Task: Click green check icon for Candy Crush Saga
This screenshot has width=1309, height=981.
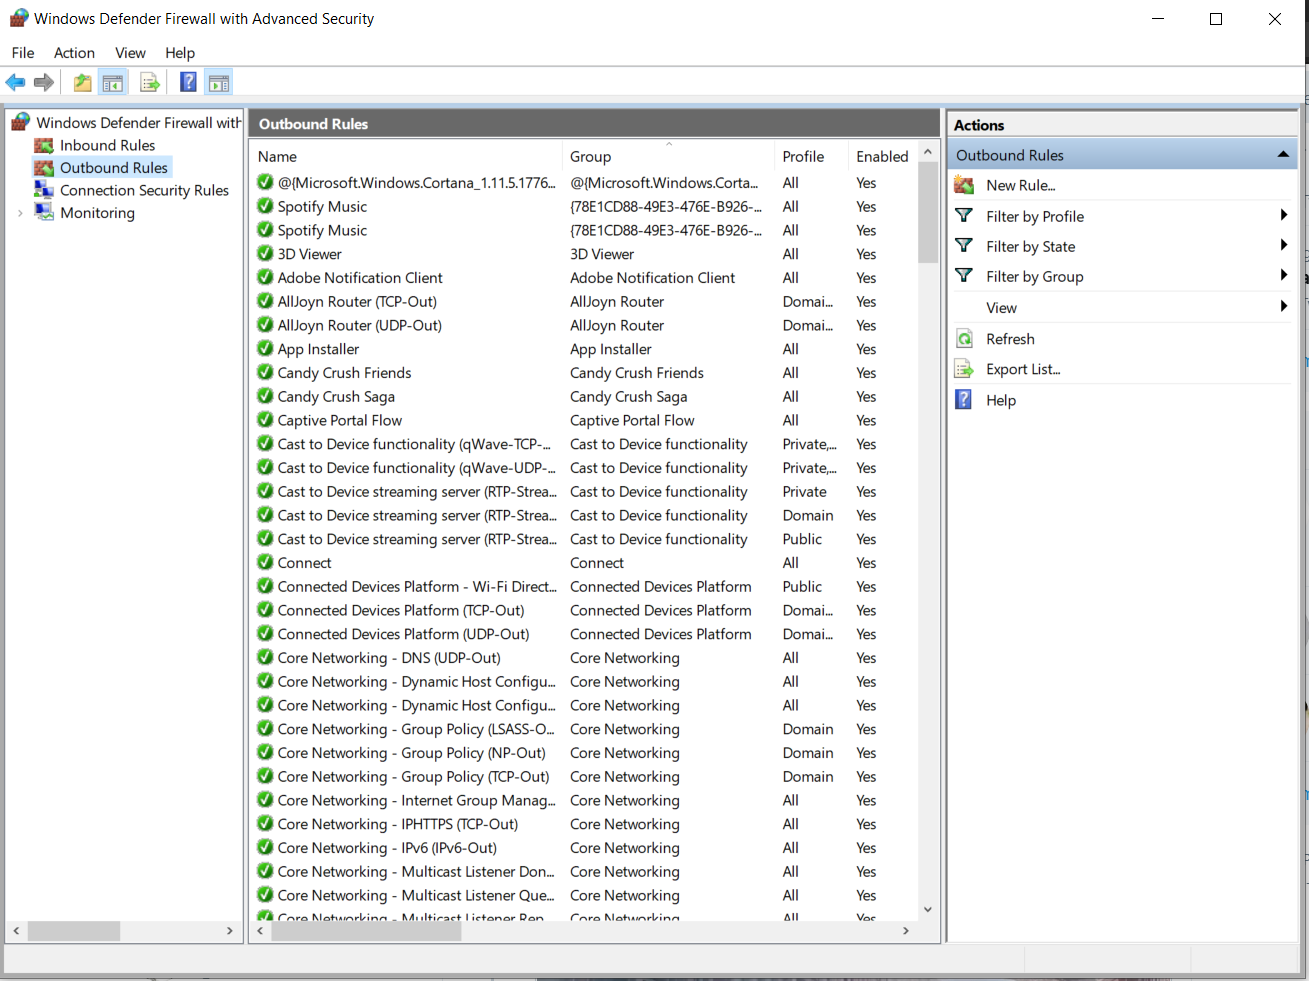Action: coord(265,396)
